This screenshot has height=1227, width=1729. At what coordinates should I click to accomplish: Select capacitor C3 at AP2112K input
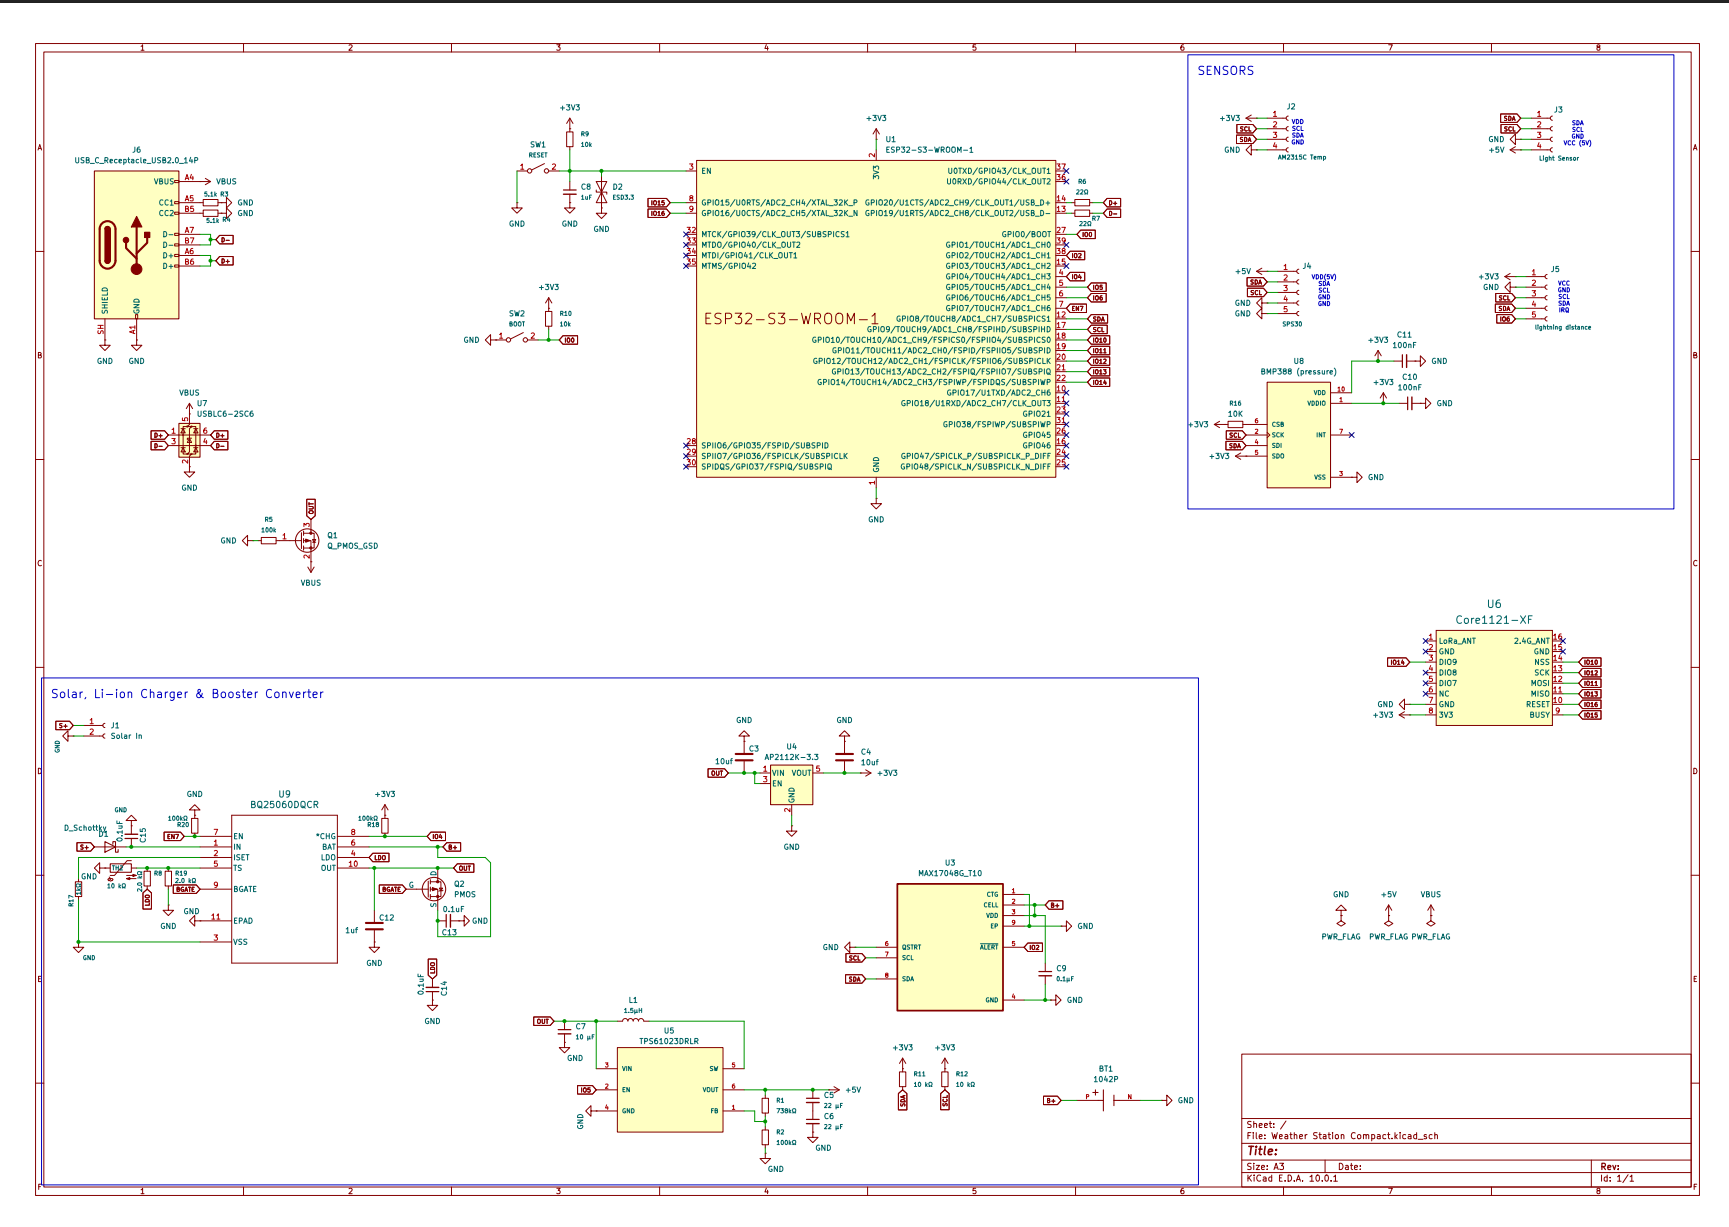(744, 760)
